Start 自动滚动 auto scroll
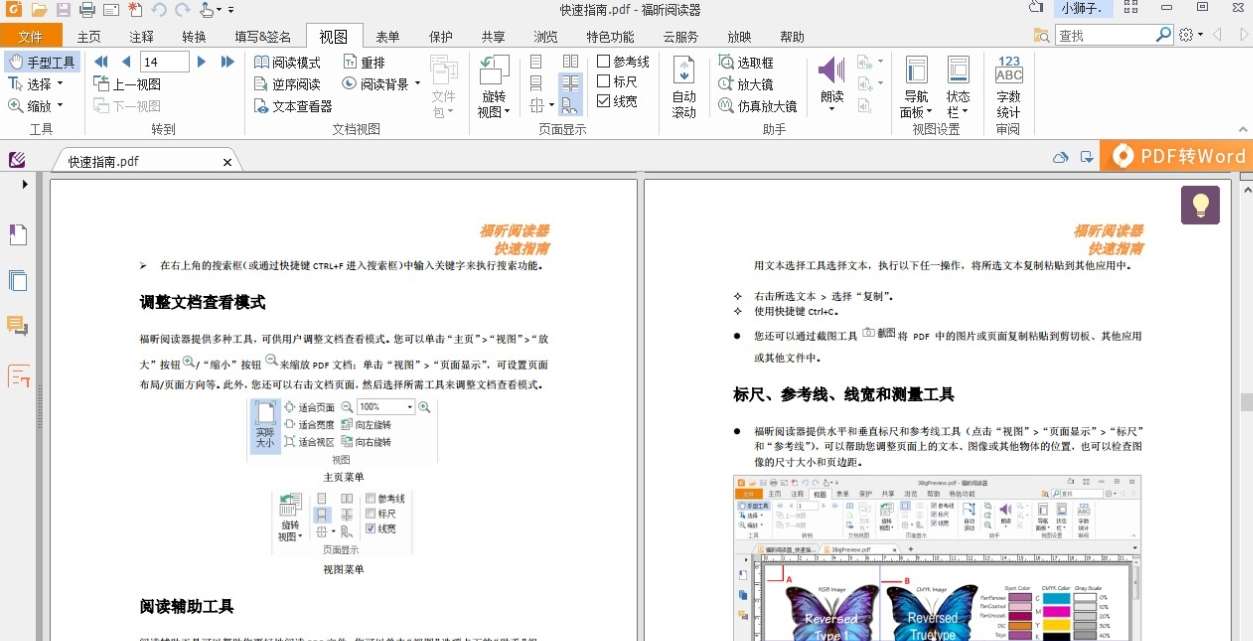Image resolution: width=1253 pixels, height=641 pixels. [684, 88]
